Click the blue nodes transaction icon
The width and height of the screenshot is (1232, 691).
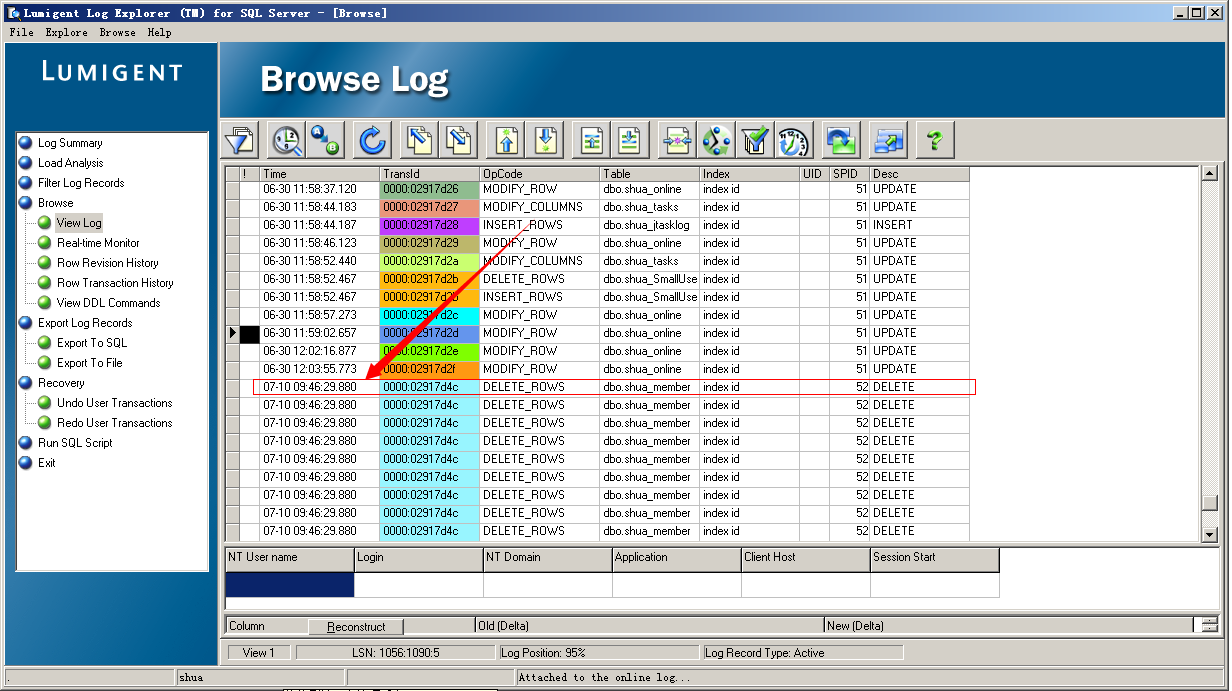pos(716,140)
